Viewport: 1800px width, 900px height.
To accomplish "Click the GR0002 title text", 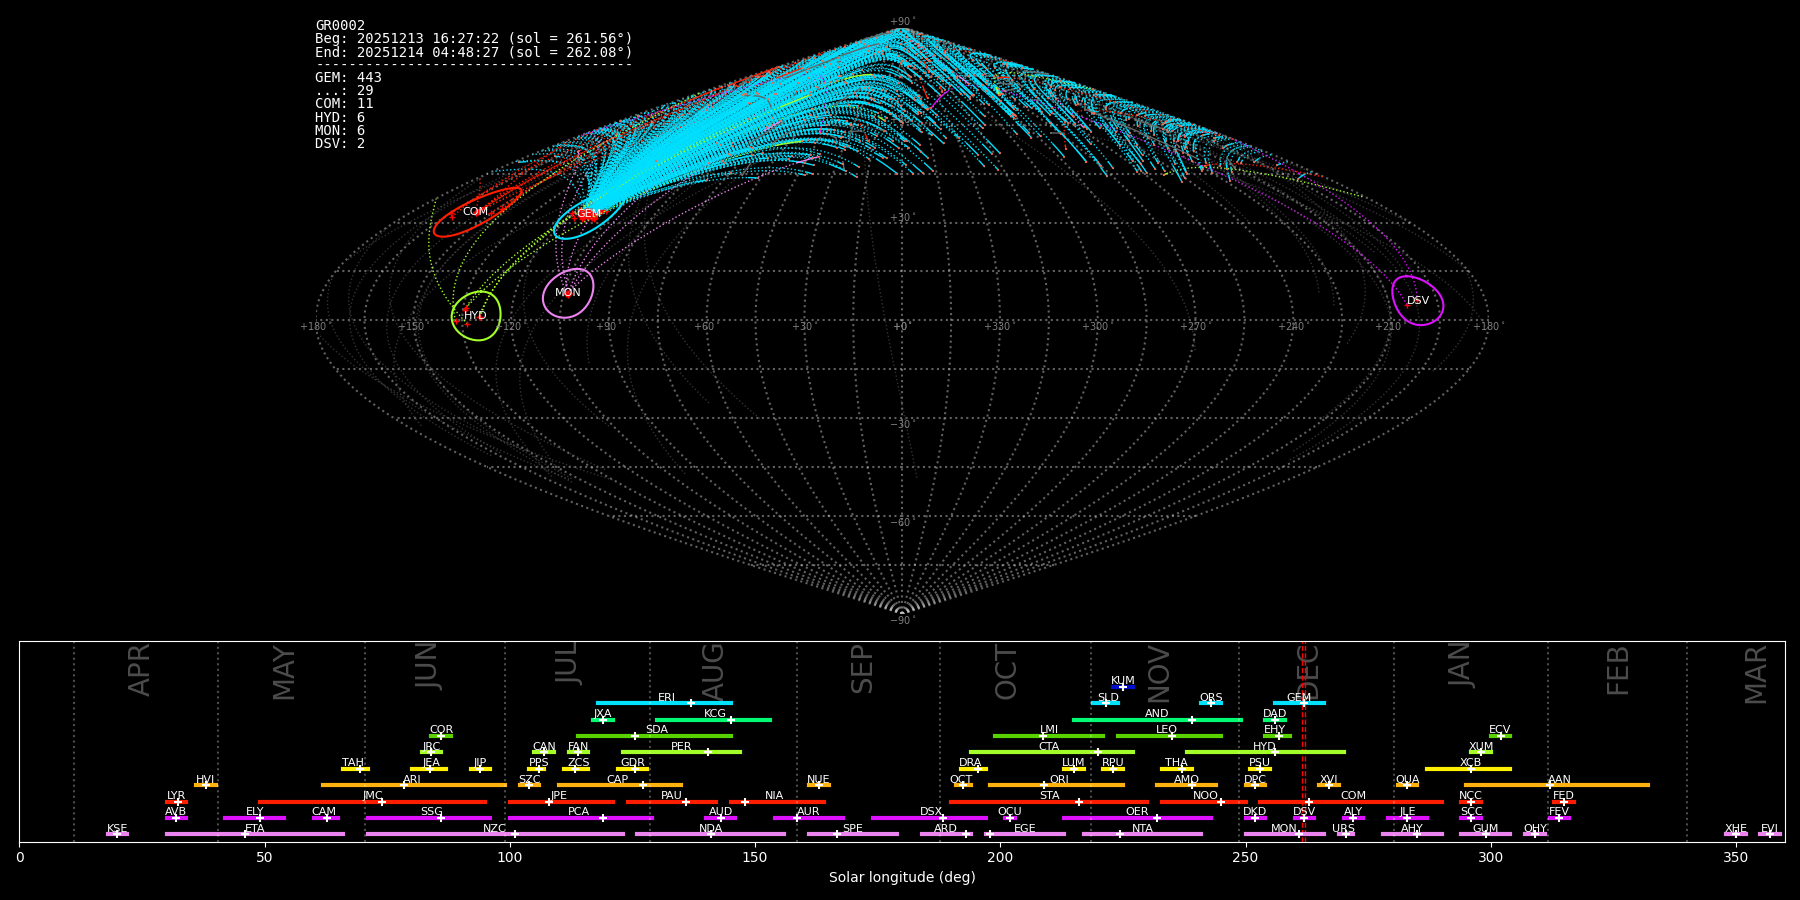I will tap(340, 26).
